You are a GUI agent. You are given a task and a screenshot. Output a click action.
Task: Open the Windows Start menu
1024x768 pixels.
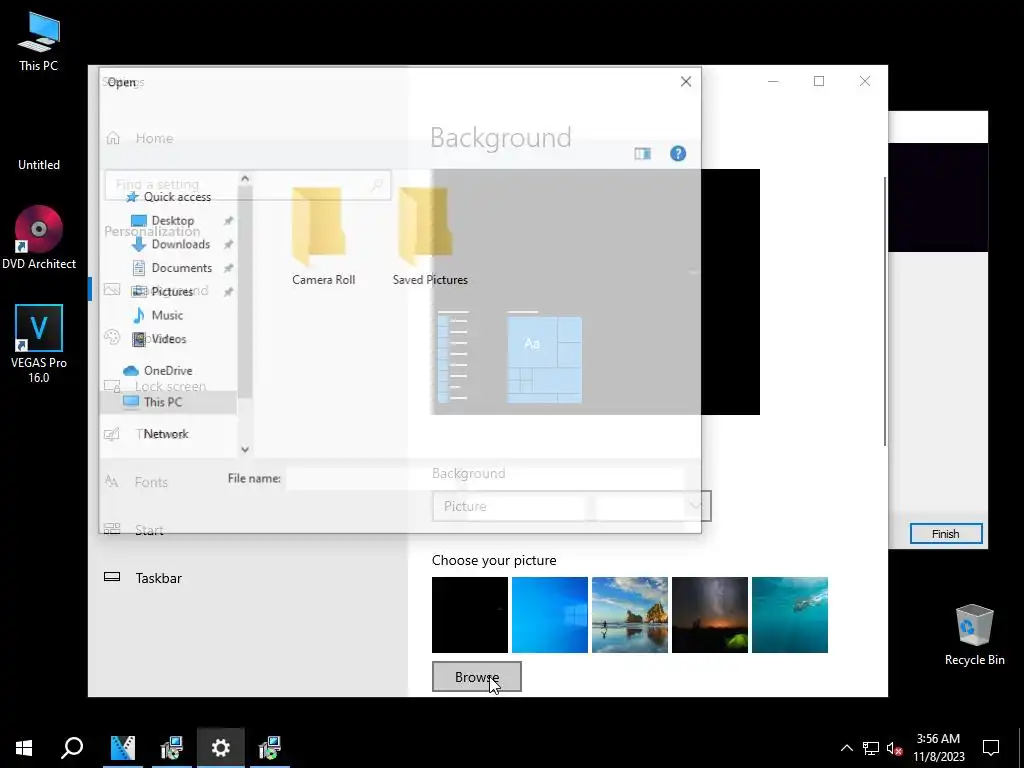pos(24,748)
